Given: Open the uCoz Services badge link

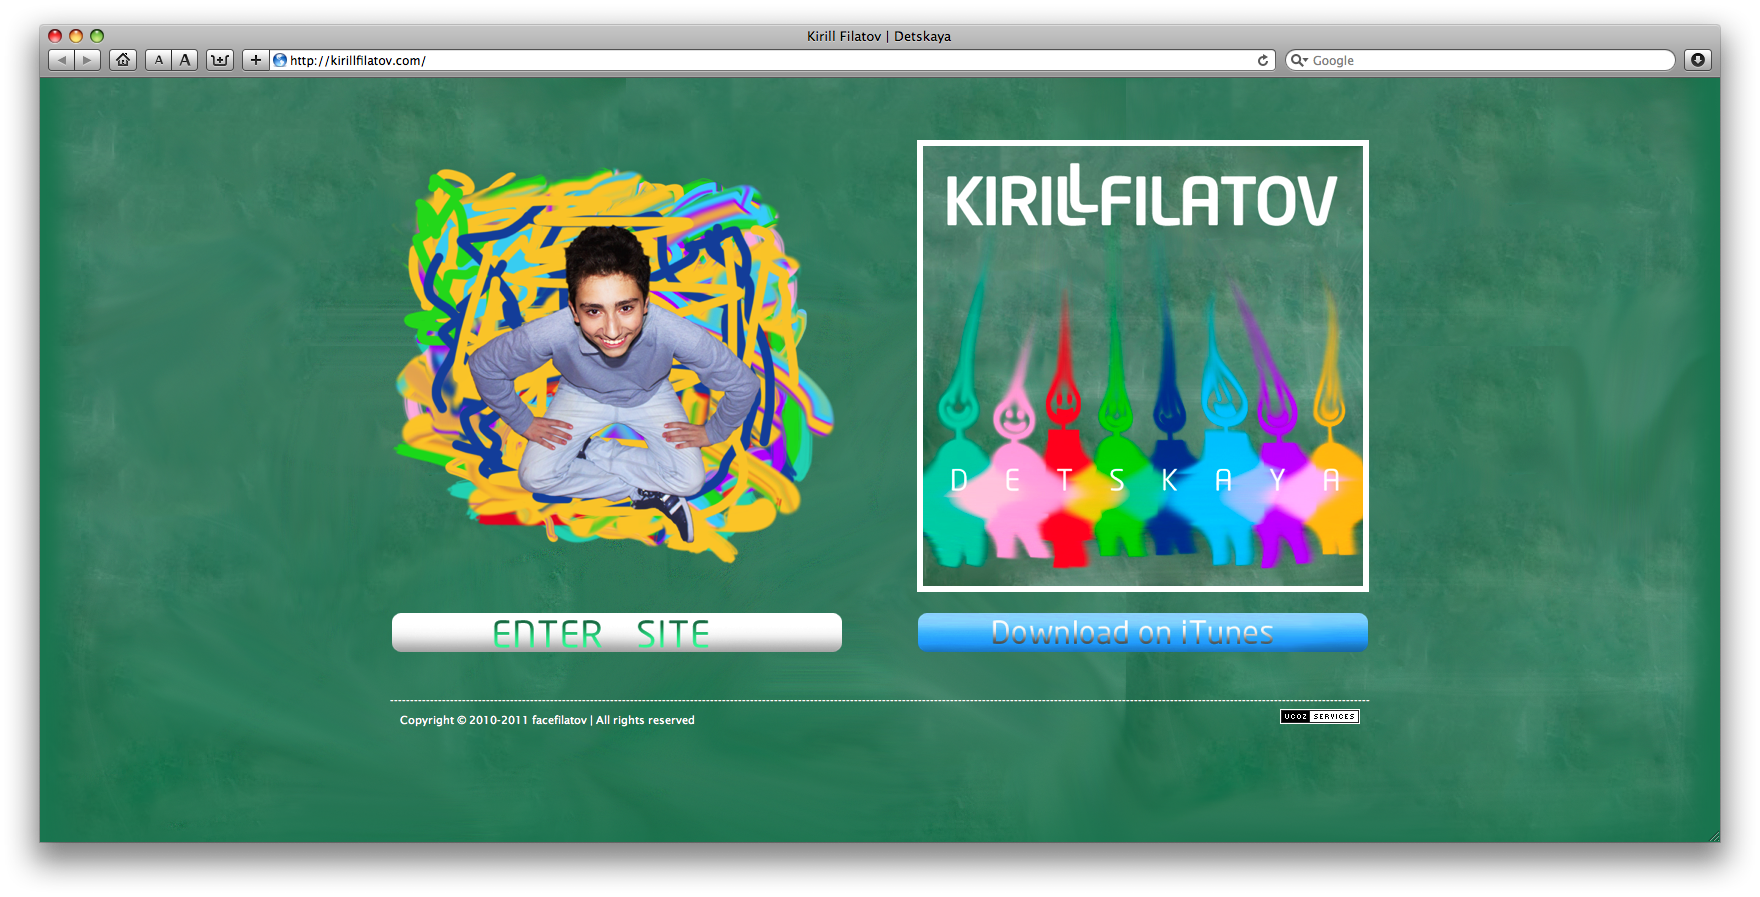Looking at the screenshot, I should click(x=1319, y=716).
